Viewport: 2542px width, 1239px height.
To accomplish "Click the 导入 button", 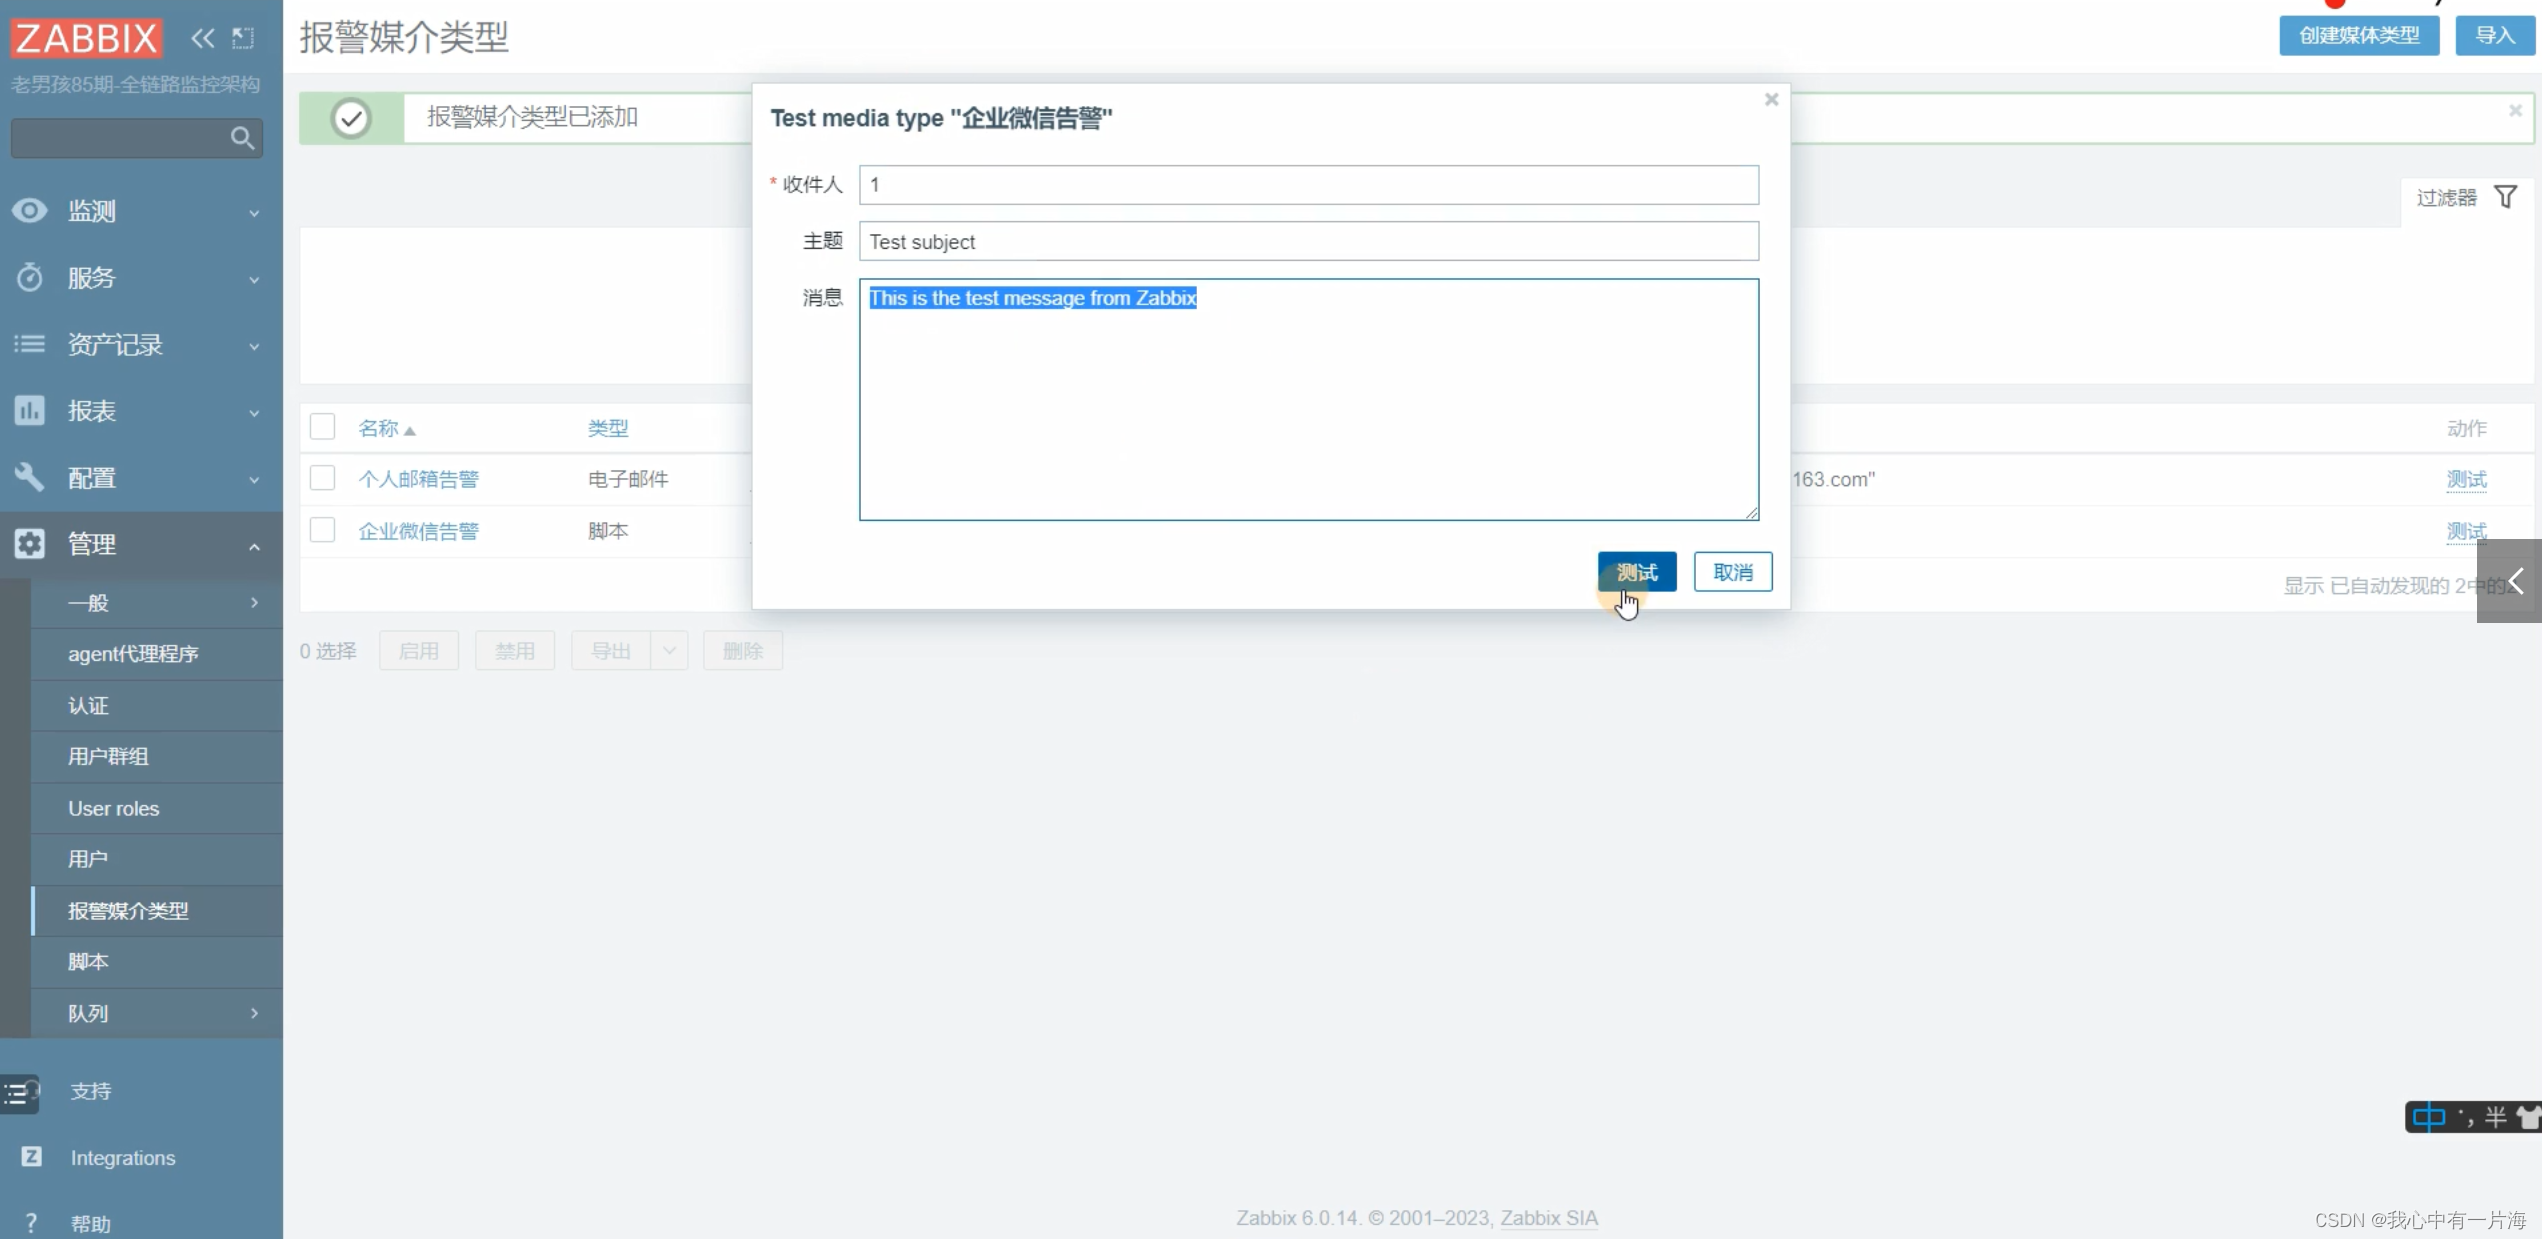I will 2495,36.
